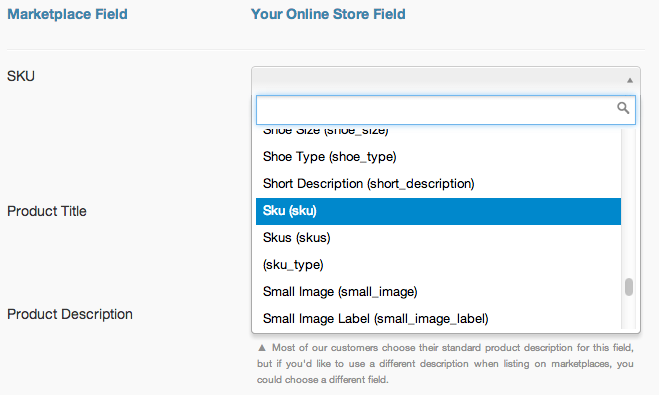
Task: Click the search magnifier icon in dropdown
Action: (x=623, y=108)
